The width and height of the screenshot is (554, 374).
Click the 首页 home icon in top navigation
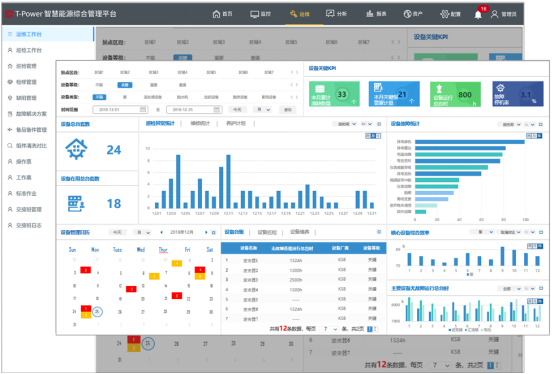(x=216, y=14)
